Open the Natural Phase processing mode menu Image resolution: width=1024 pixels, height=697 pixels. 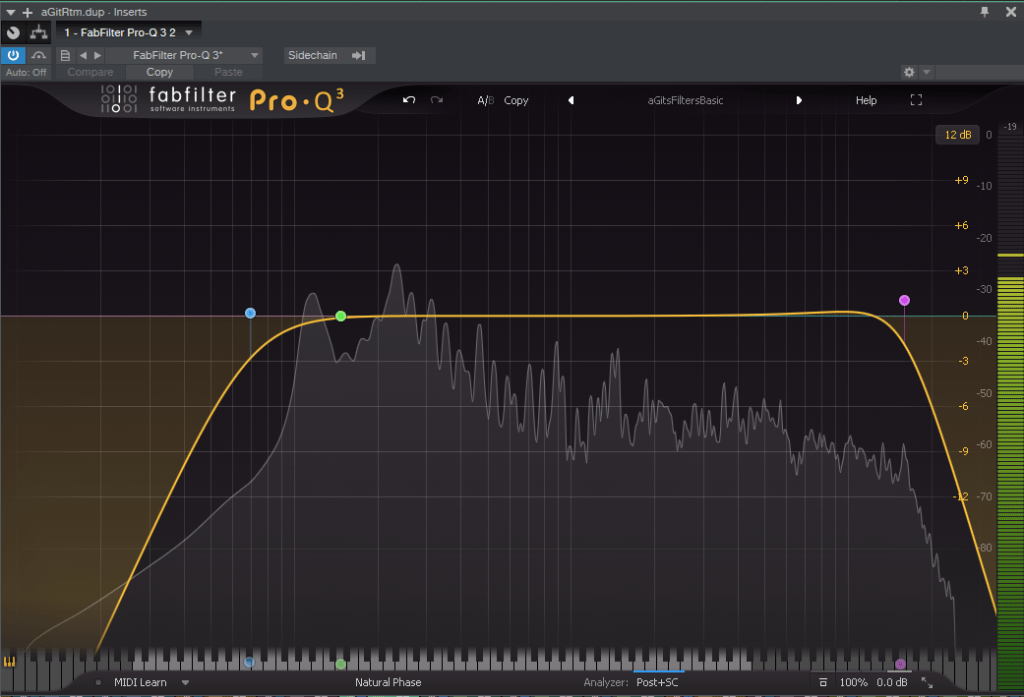tap(388, 682)
